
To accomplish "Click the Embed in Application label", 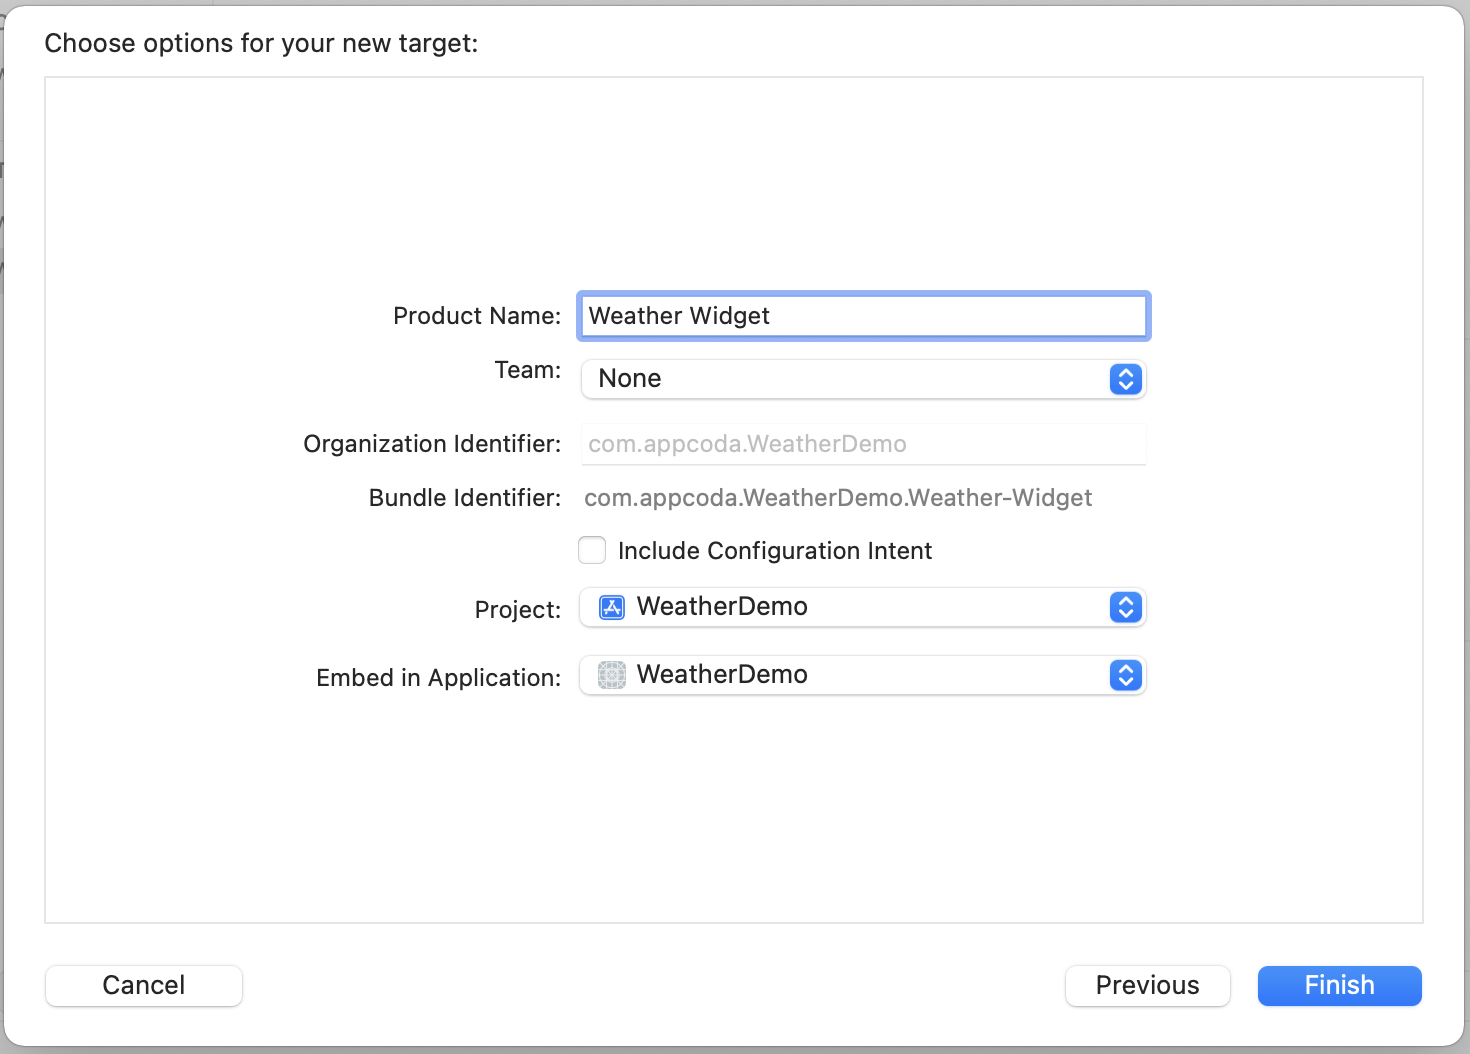I will (438, 678).
